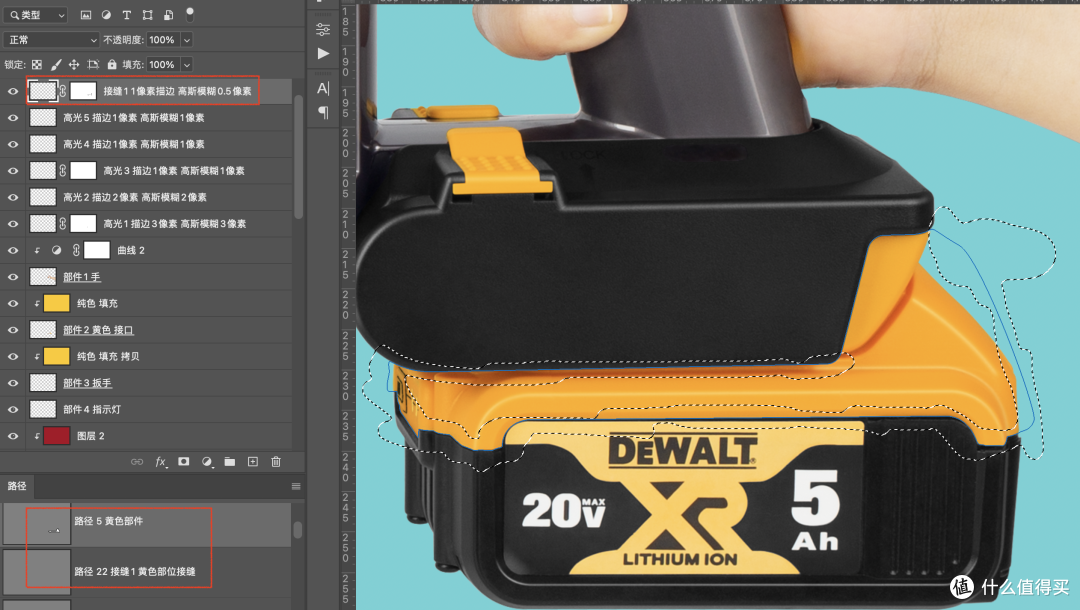Select path 路径 5 黄色部件
The width and height of the screenshot is (1080, 610).
(x=147, y=523)
